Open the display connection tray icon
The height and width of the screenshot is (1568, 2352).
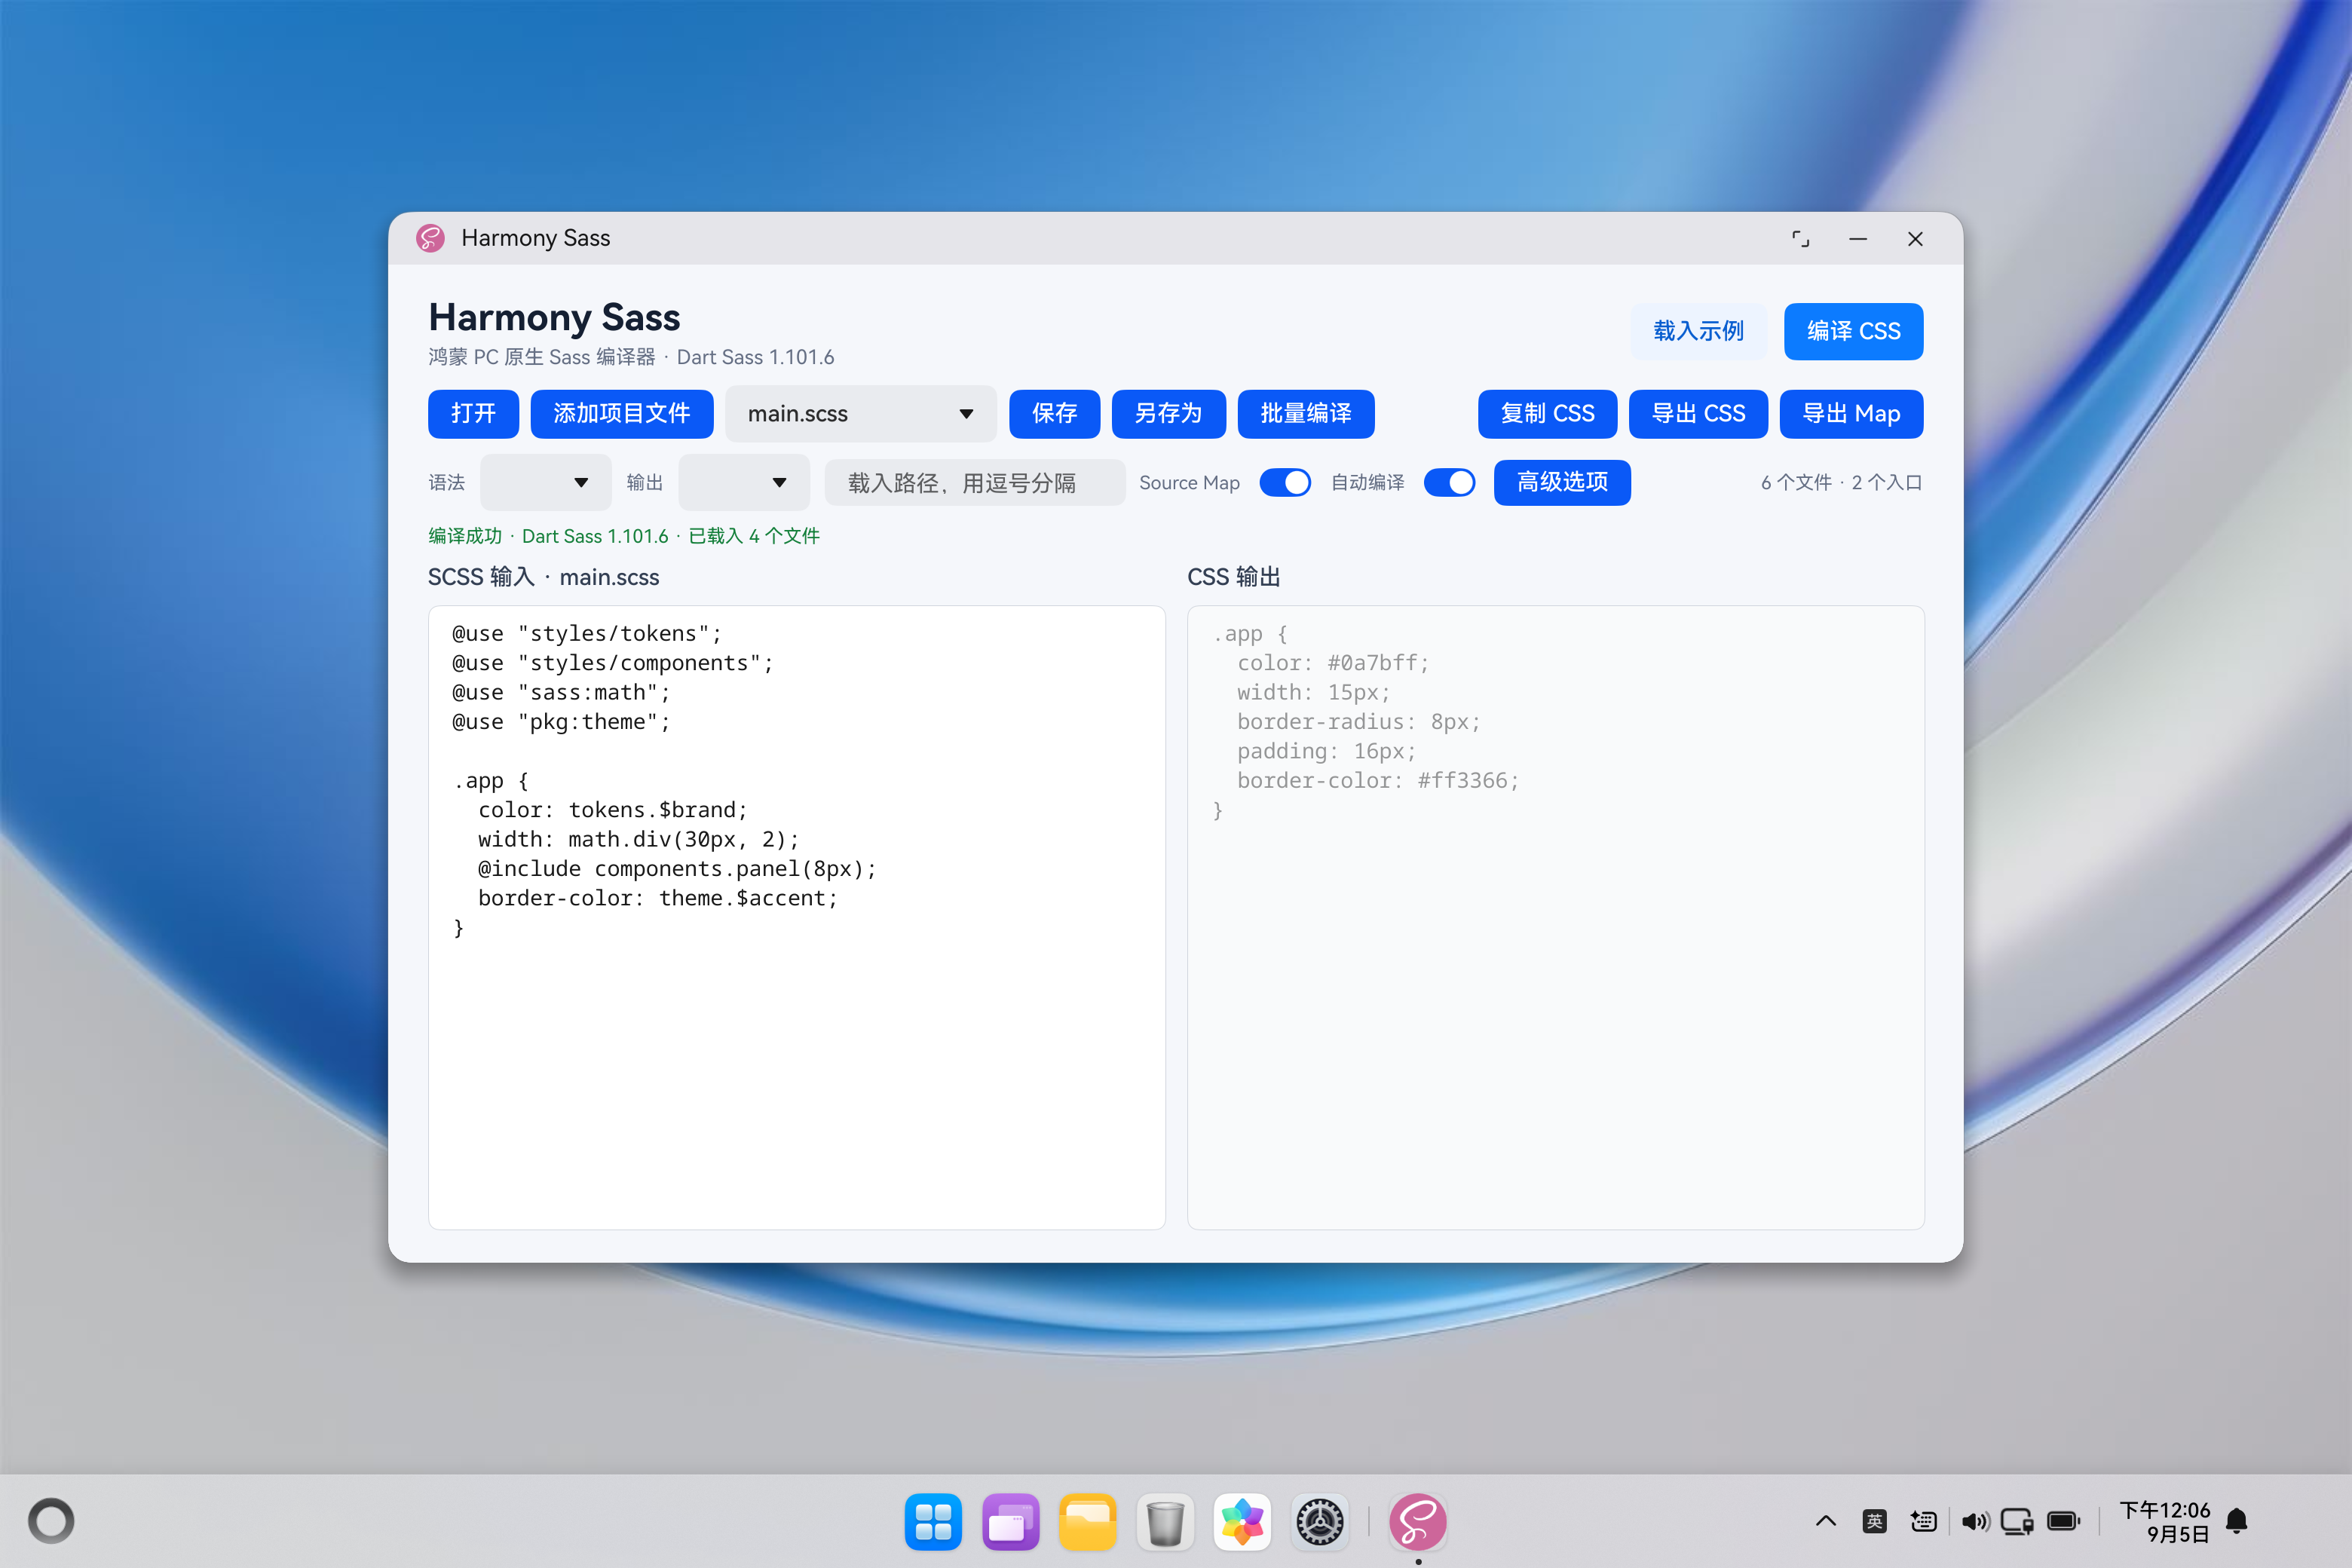[x=2017, y=1521]
